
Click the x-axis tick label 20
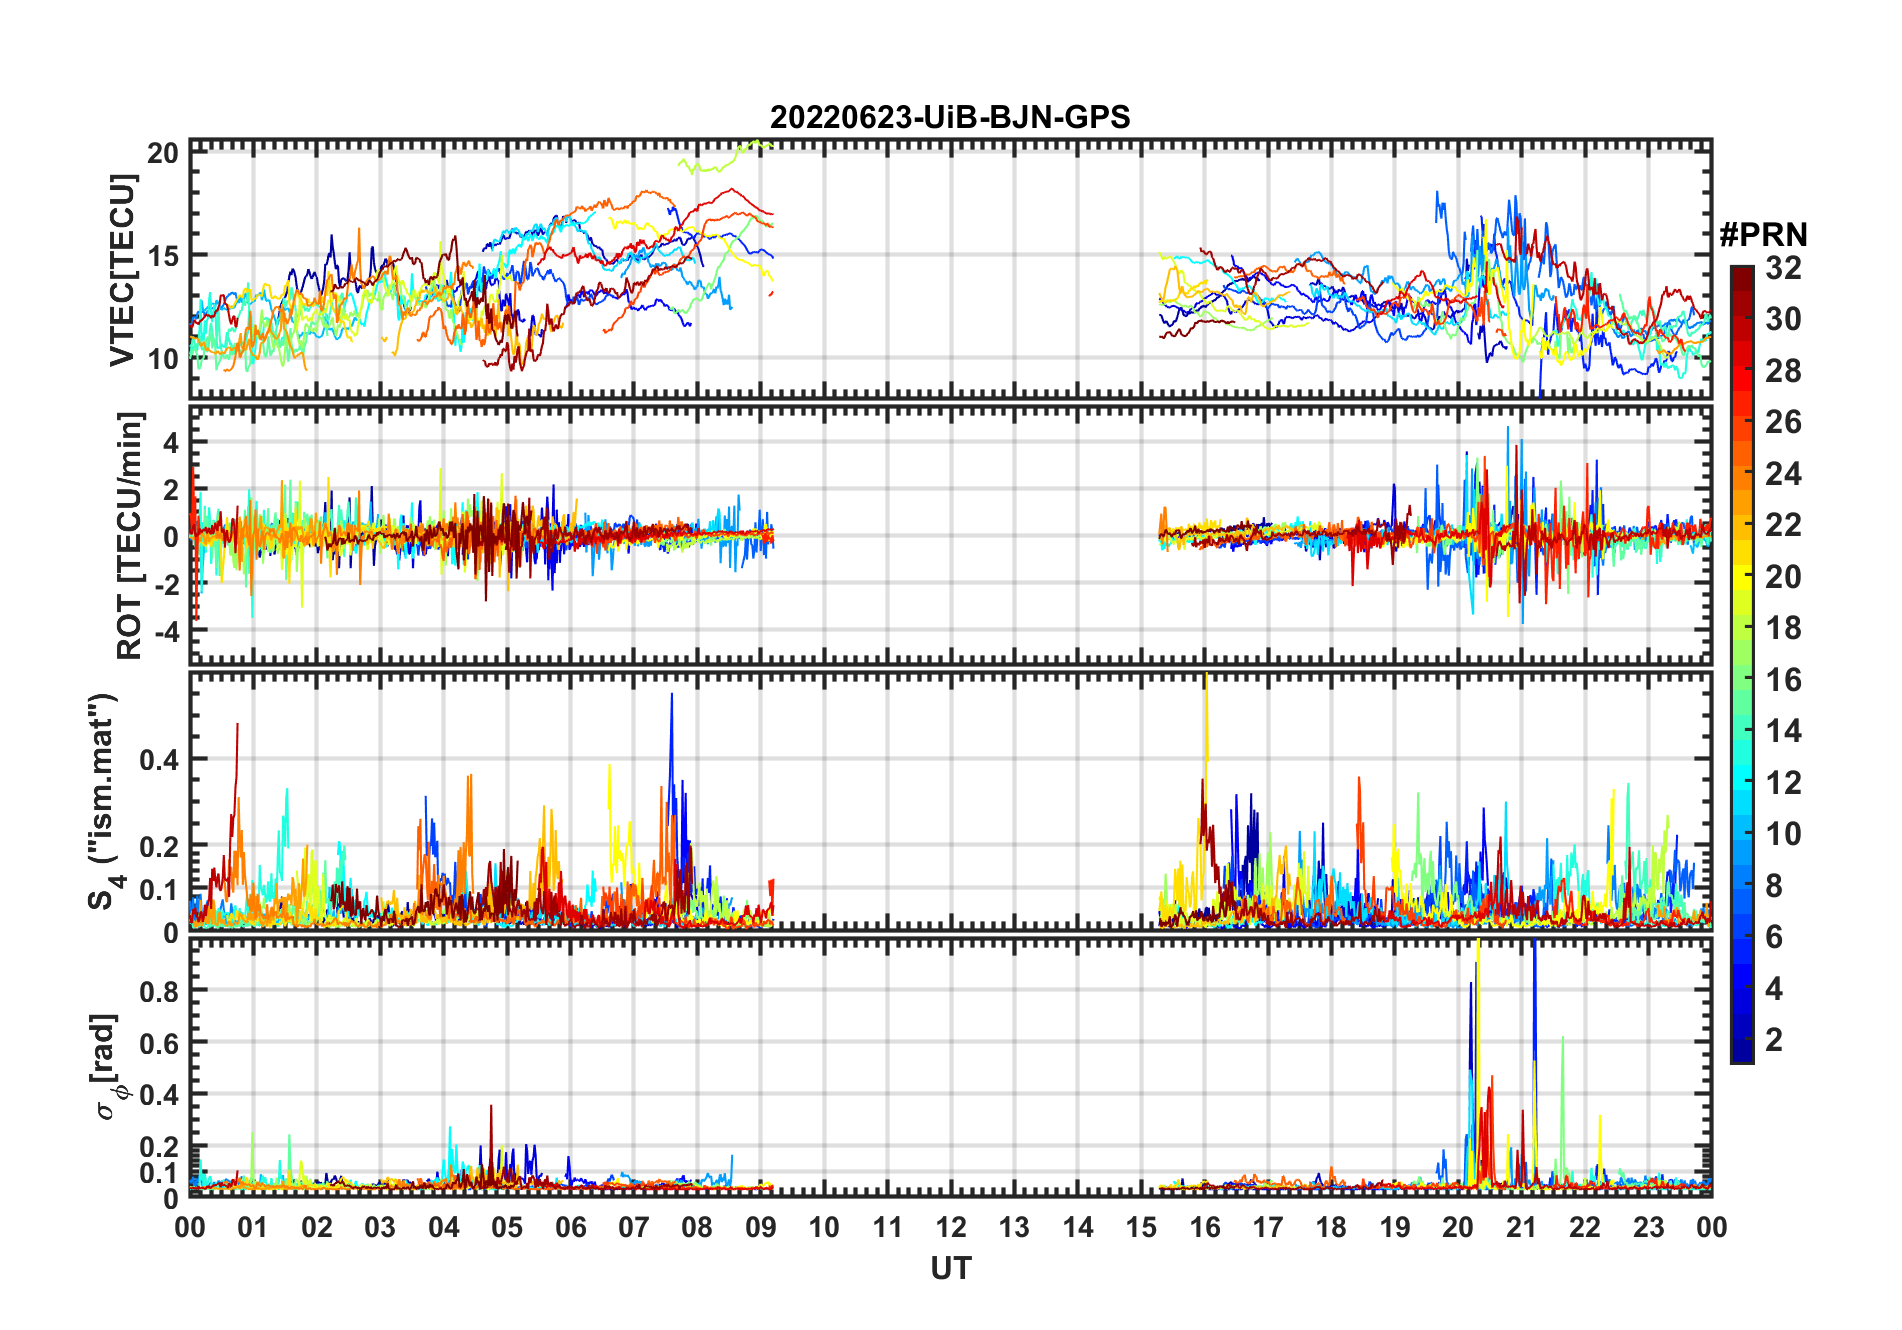point(1458,1227)
